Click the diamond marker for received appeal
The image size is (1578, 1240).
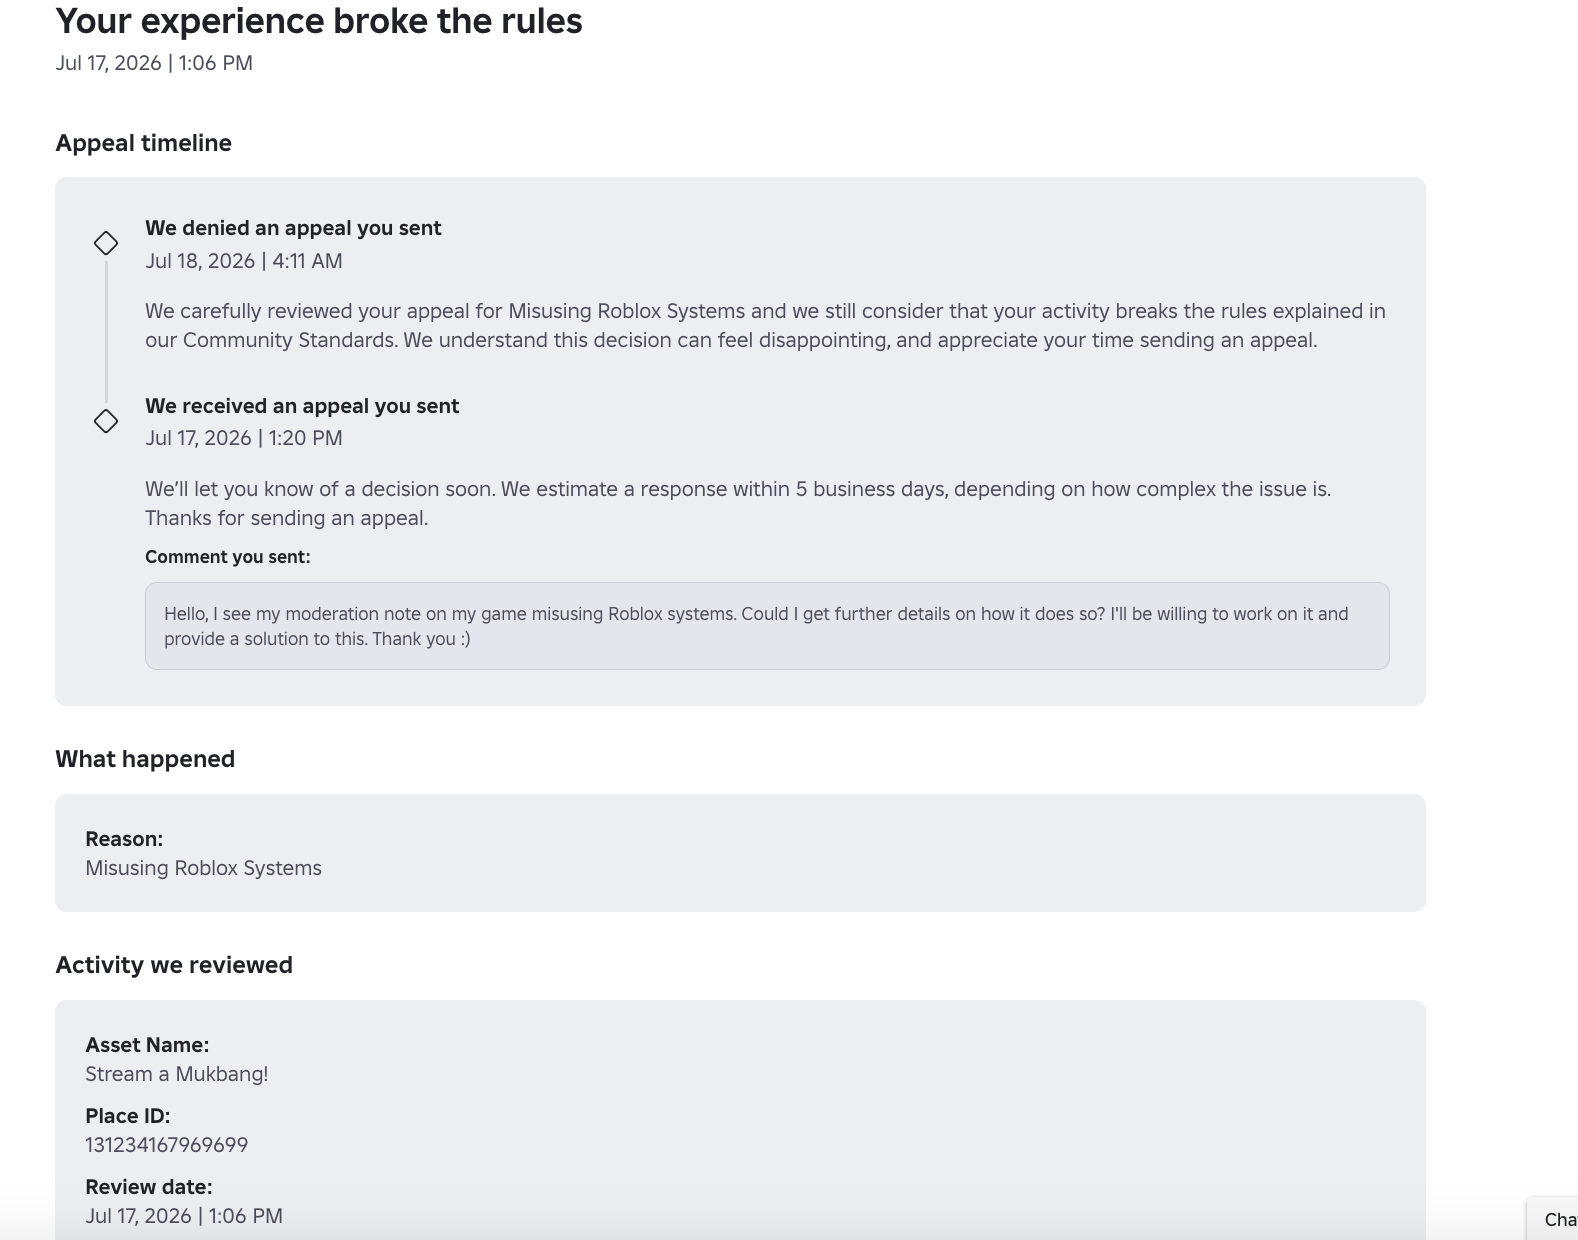coord(106,421)
